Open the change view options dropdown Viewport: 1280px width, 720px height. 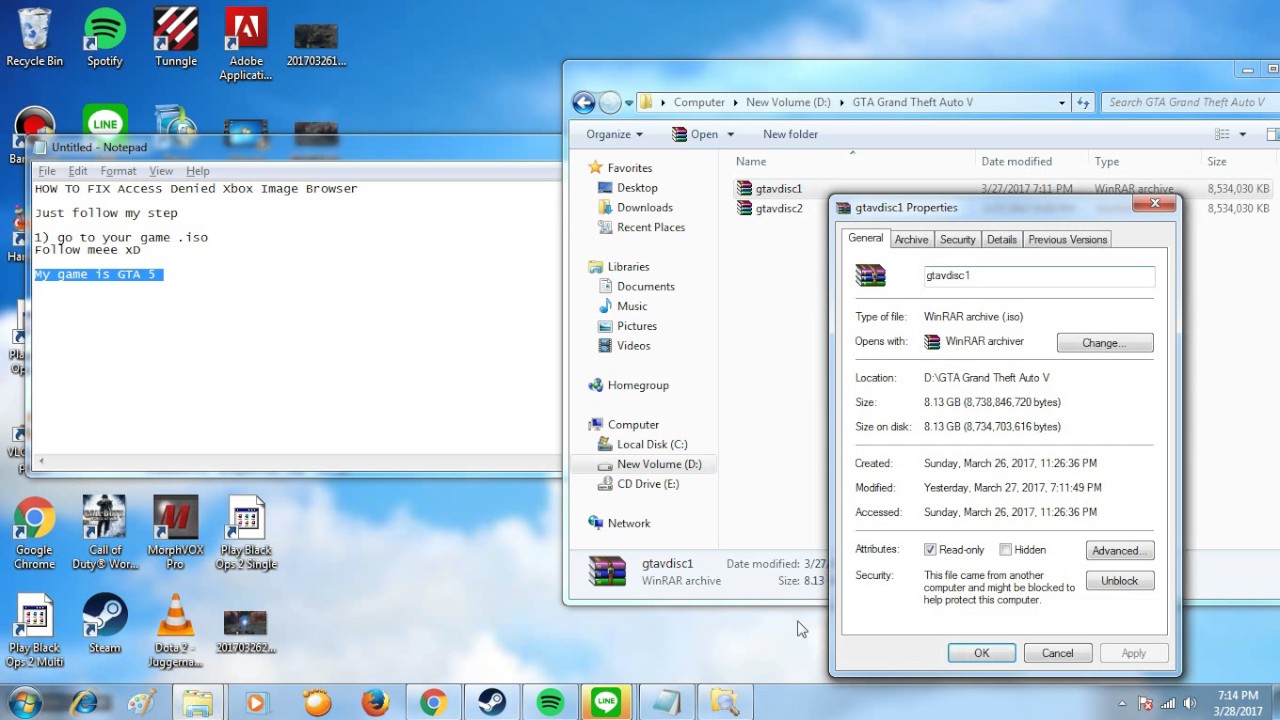(x=1243, y=134)
